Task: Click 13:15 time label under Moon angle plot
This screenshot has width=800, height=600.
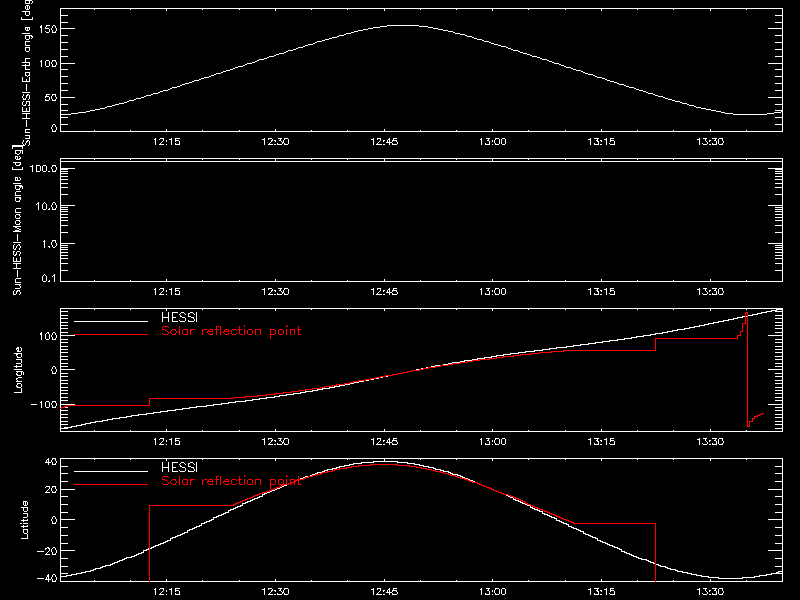Action: 602,292
